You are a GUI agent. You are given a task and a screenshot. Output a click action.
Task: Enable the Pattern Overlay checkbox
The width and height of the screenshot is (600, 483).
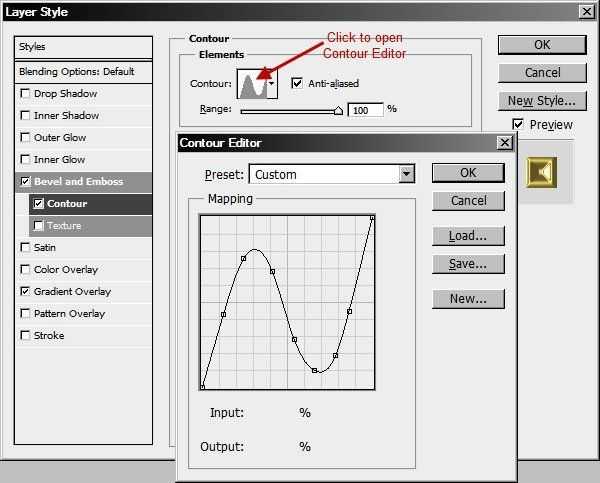point(25,313)
